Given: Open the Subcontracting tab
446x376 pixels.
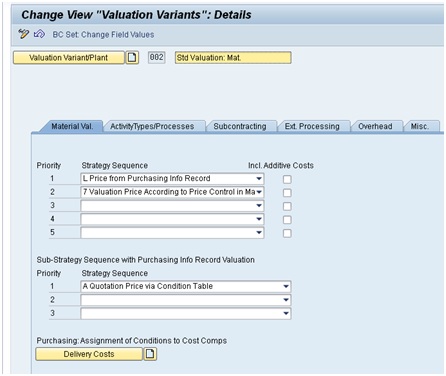Looking at the screenshot, I should click(240, 126).
